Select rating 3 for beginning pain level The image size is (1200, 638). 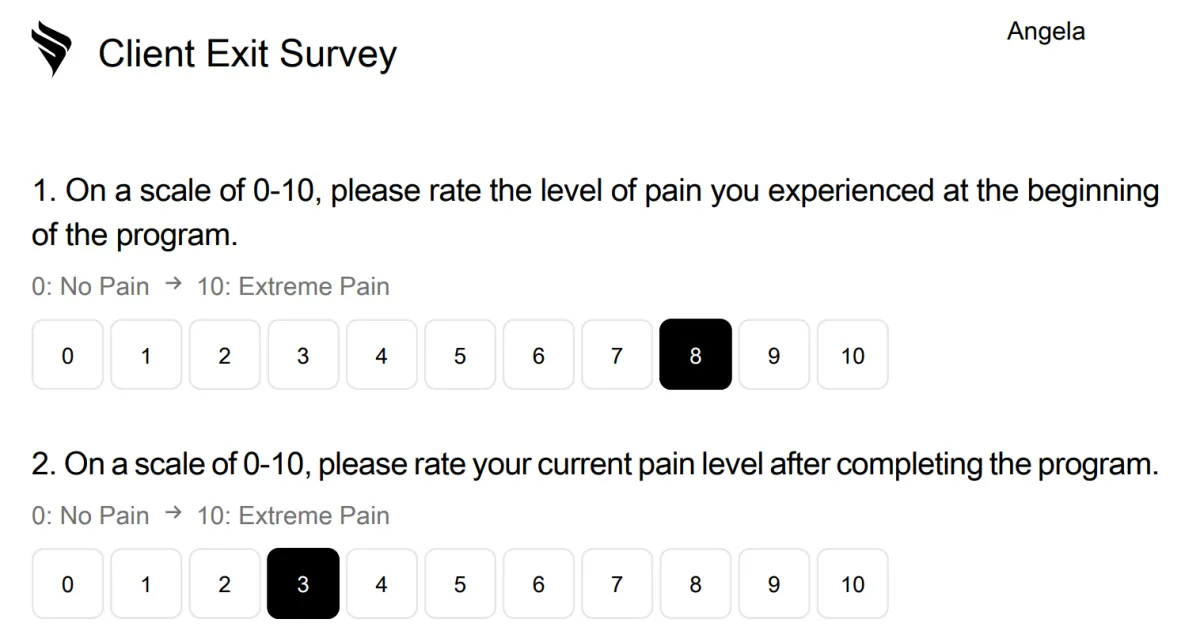[303, 355]
